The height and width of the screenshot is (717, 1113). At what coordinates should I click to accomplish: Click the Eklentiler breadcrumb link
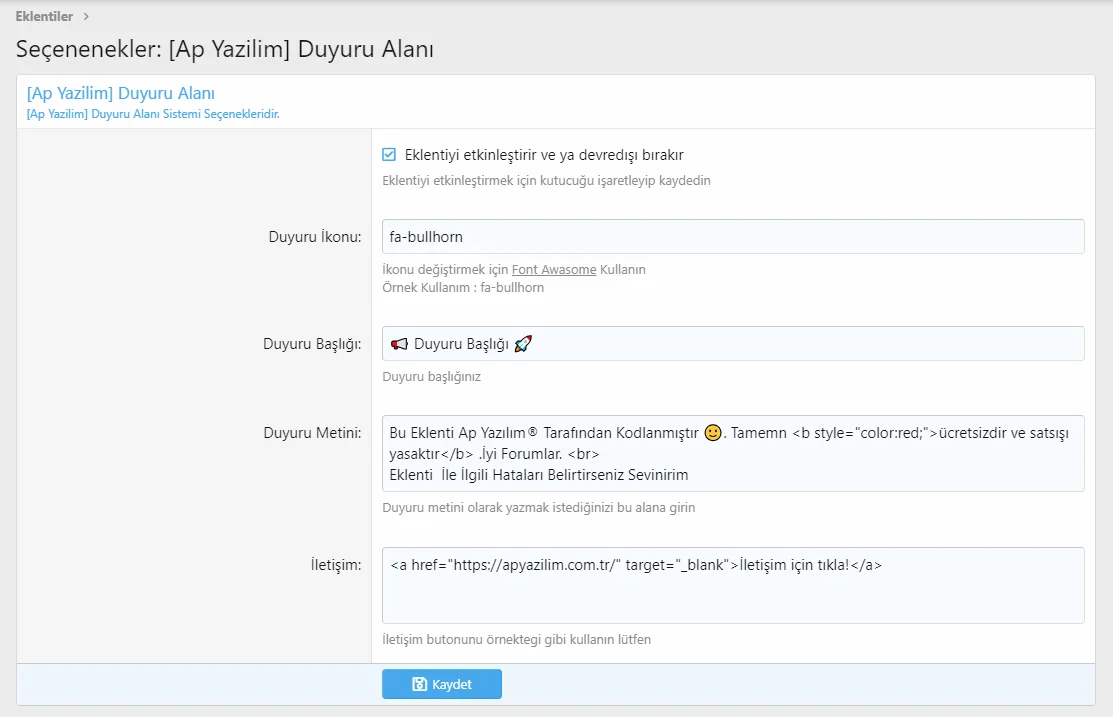44,16
